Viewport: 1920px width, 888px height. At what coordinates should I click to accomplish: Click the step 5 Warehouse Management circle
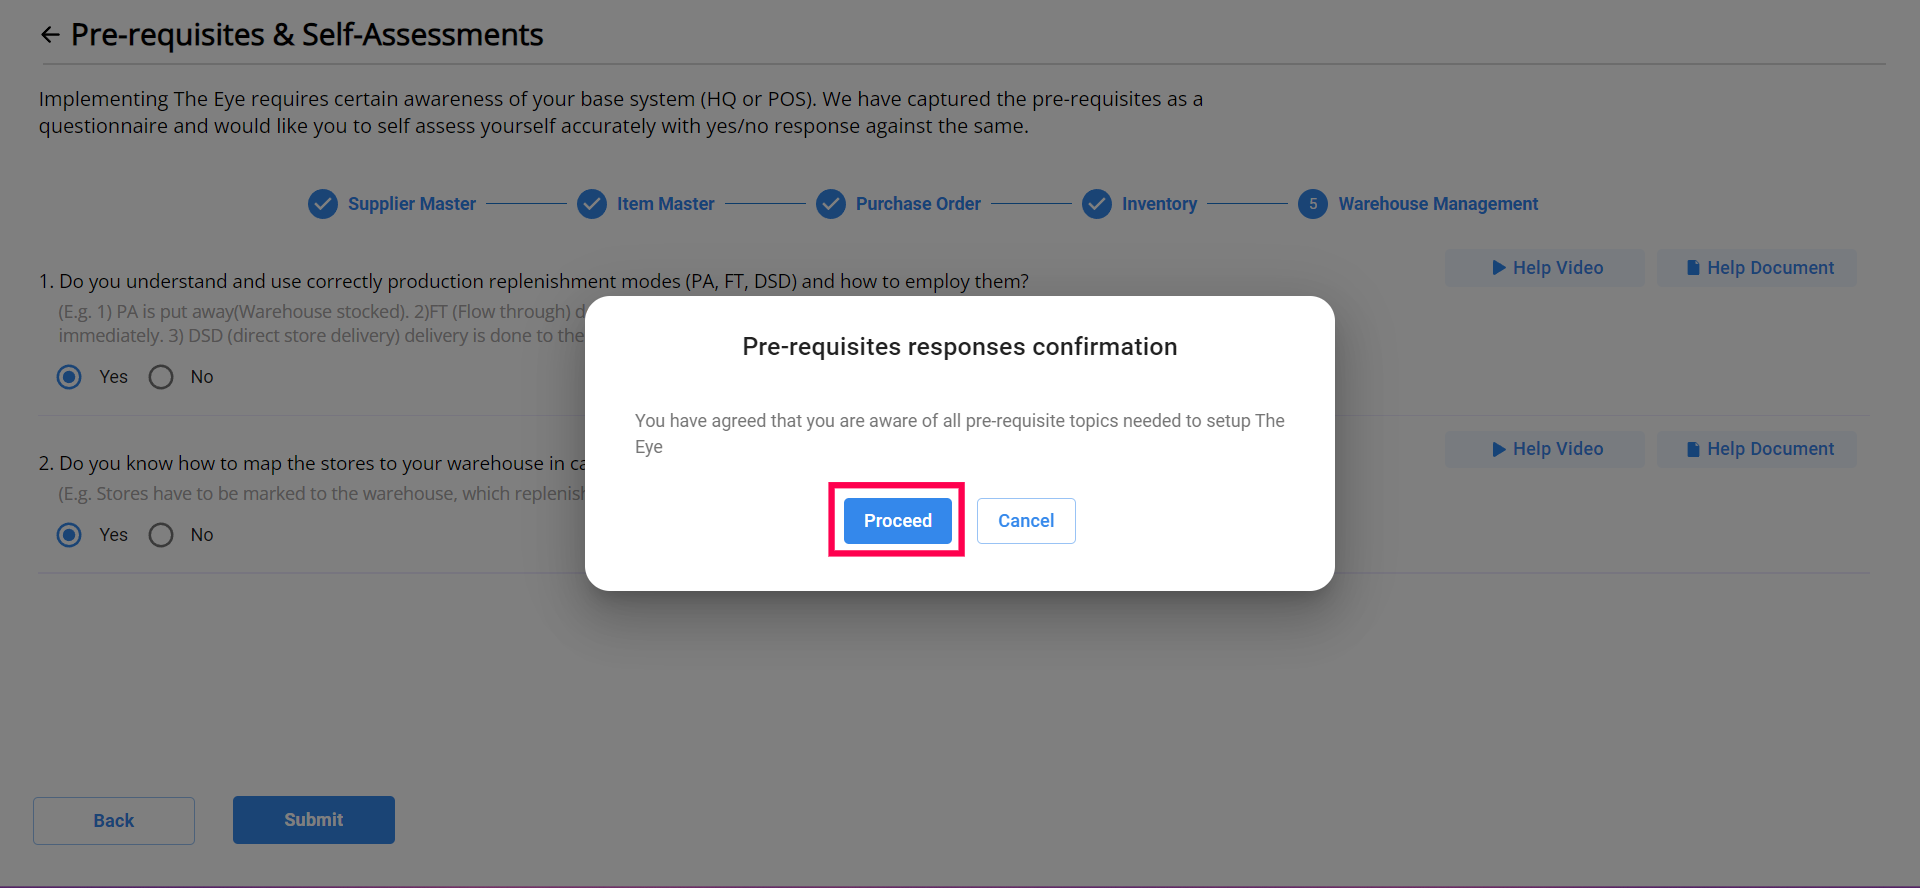point(1313,204)
